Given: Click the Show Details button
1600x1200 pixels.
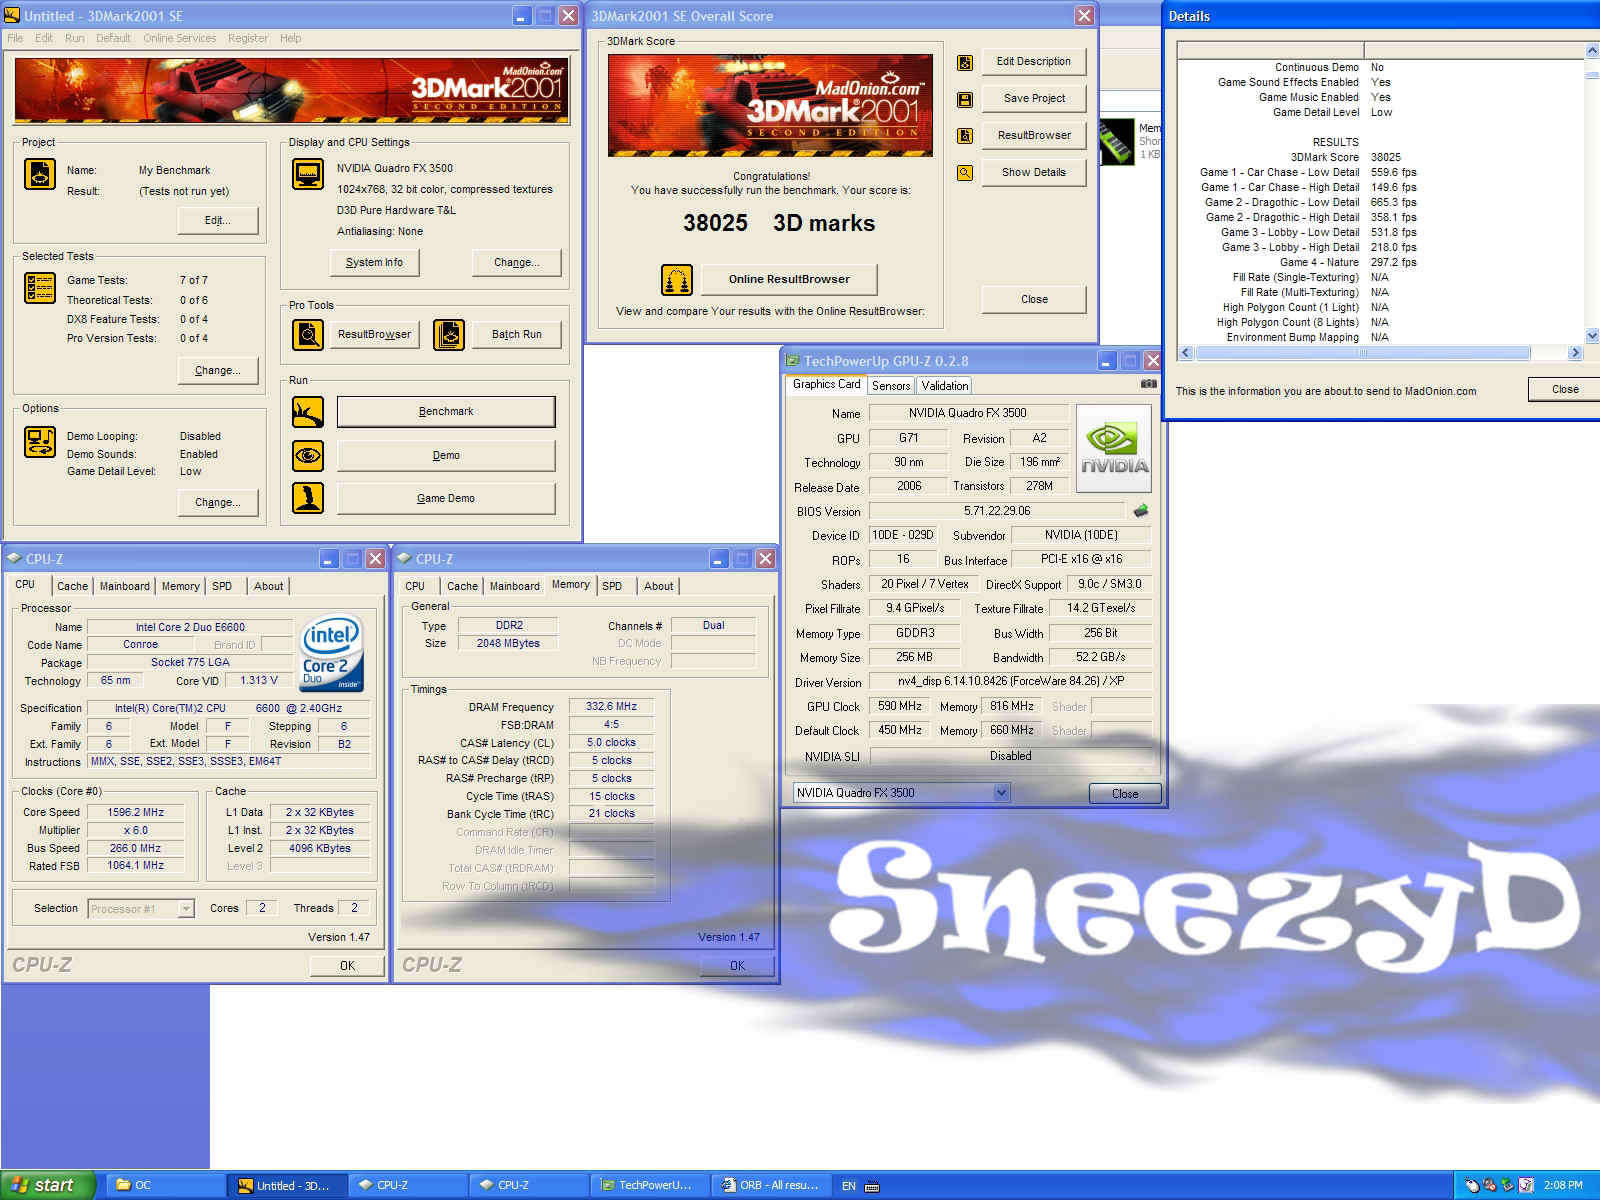Looking at the screenshot, I should 1034,173.
